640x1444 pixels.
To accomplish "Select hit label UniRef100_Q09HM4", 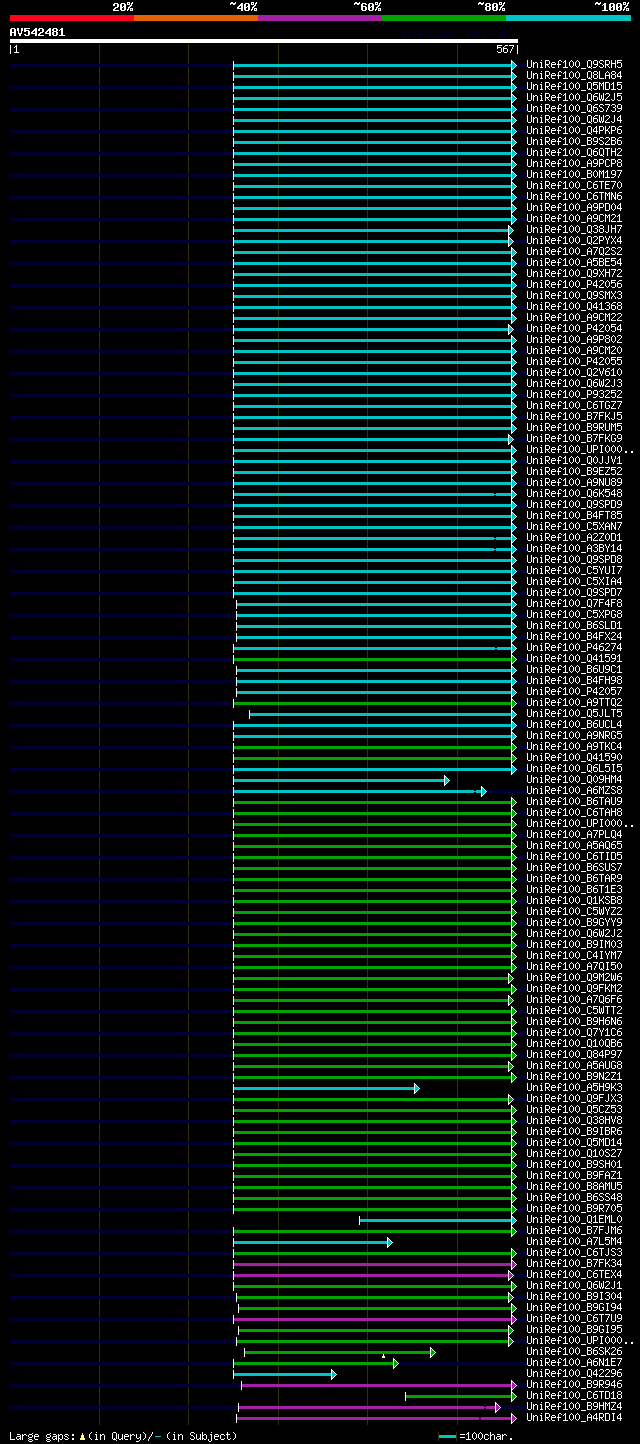I will click(574, 779).
